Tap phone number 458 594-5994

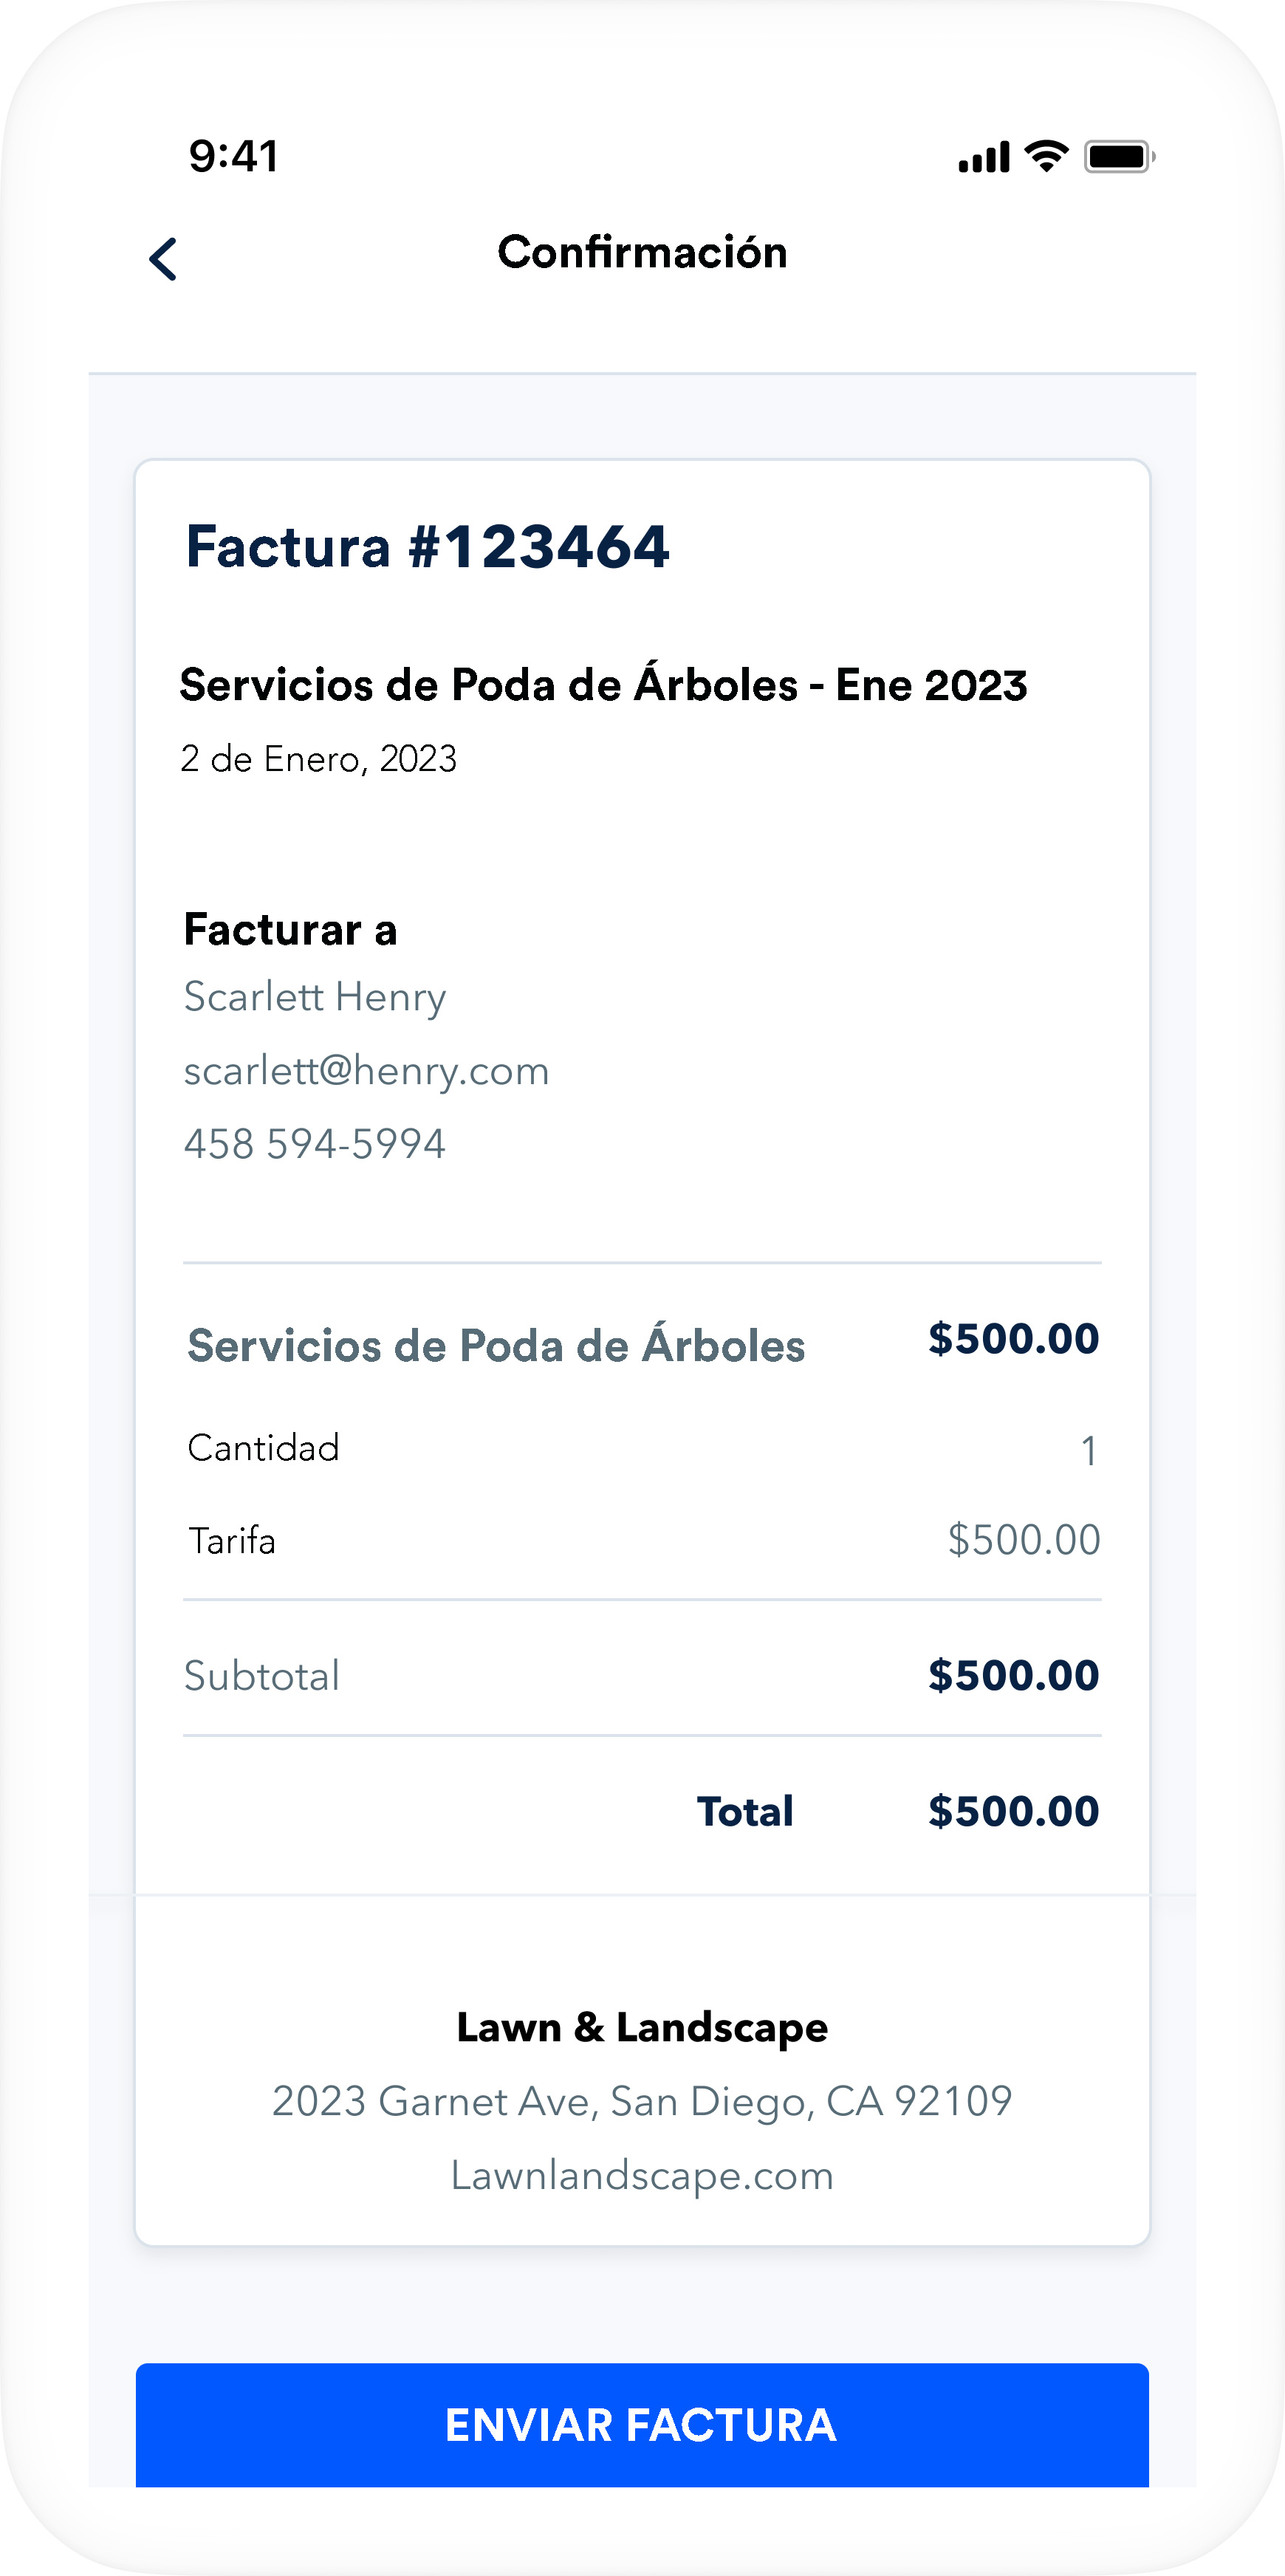[x=315, y=1144]
